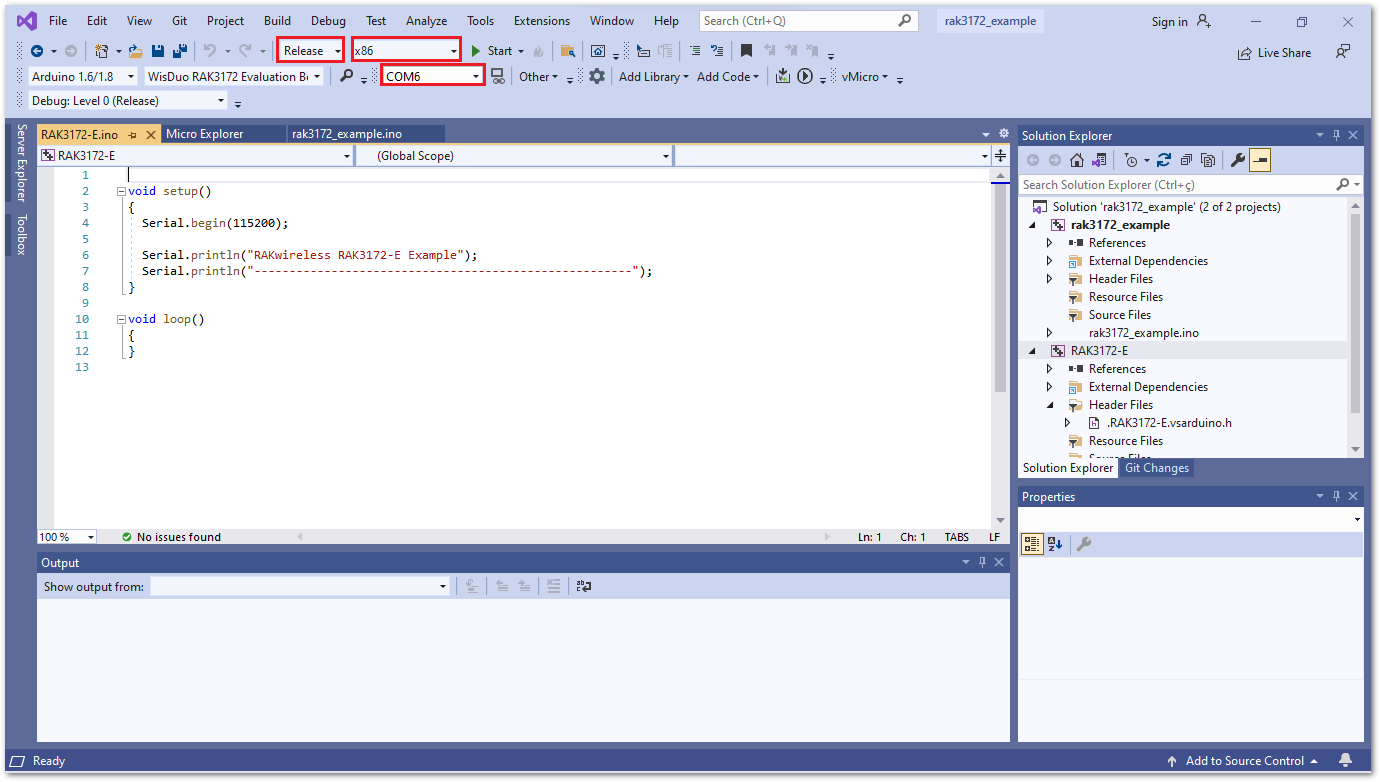The height and width of the screenshot is (782, 1380).
Task: Click Categorized view in Properties panel
Action: click(1032, 544)
